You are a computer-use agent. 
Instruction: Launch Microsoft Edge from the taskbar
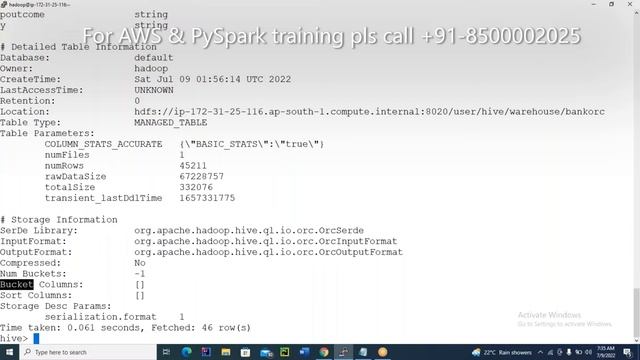[187, 352]
